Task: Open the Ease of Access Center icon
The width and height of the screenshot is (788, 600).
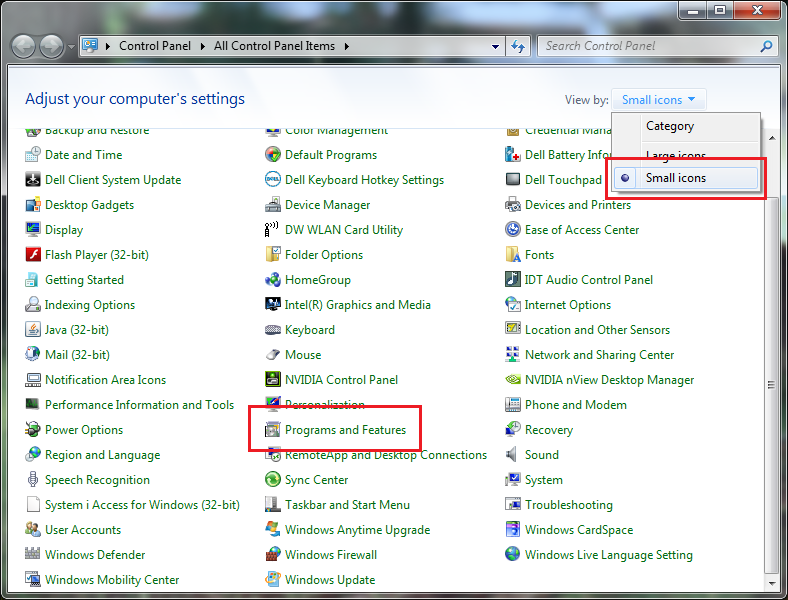Action: (513, 230)
